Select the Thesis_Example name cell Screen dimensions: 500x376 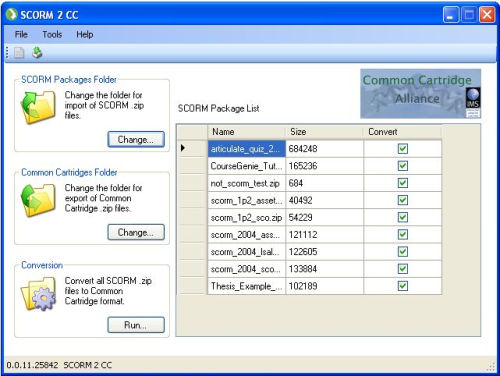(x=246, y=286)
